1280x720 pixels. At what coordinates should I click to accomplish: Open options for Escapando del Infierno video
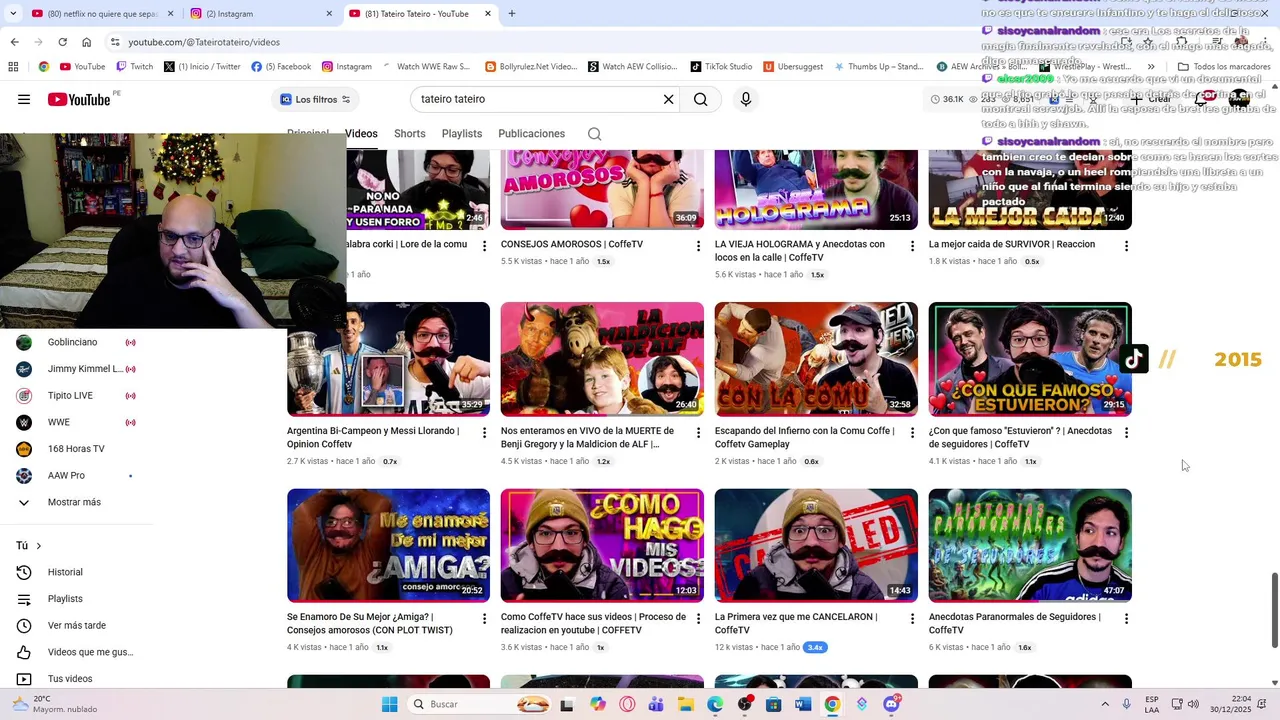912,433
